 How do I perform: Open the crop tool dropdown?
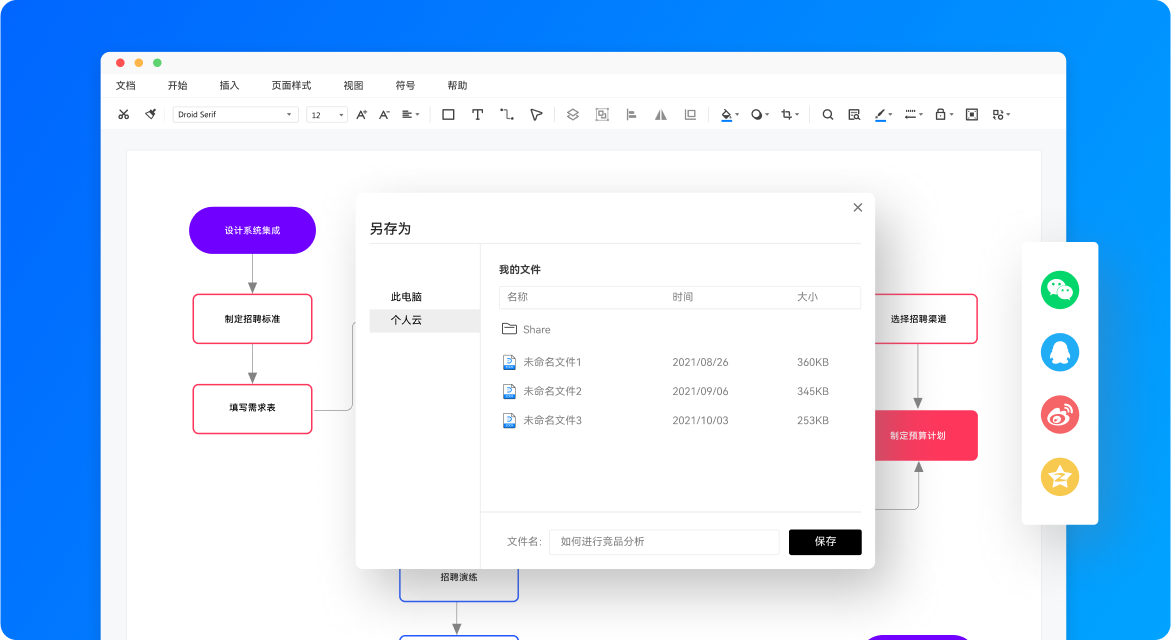789,114
